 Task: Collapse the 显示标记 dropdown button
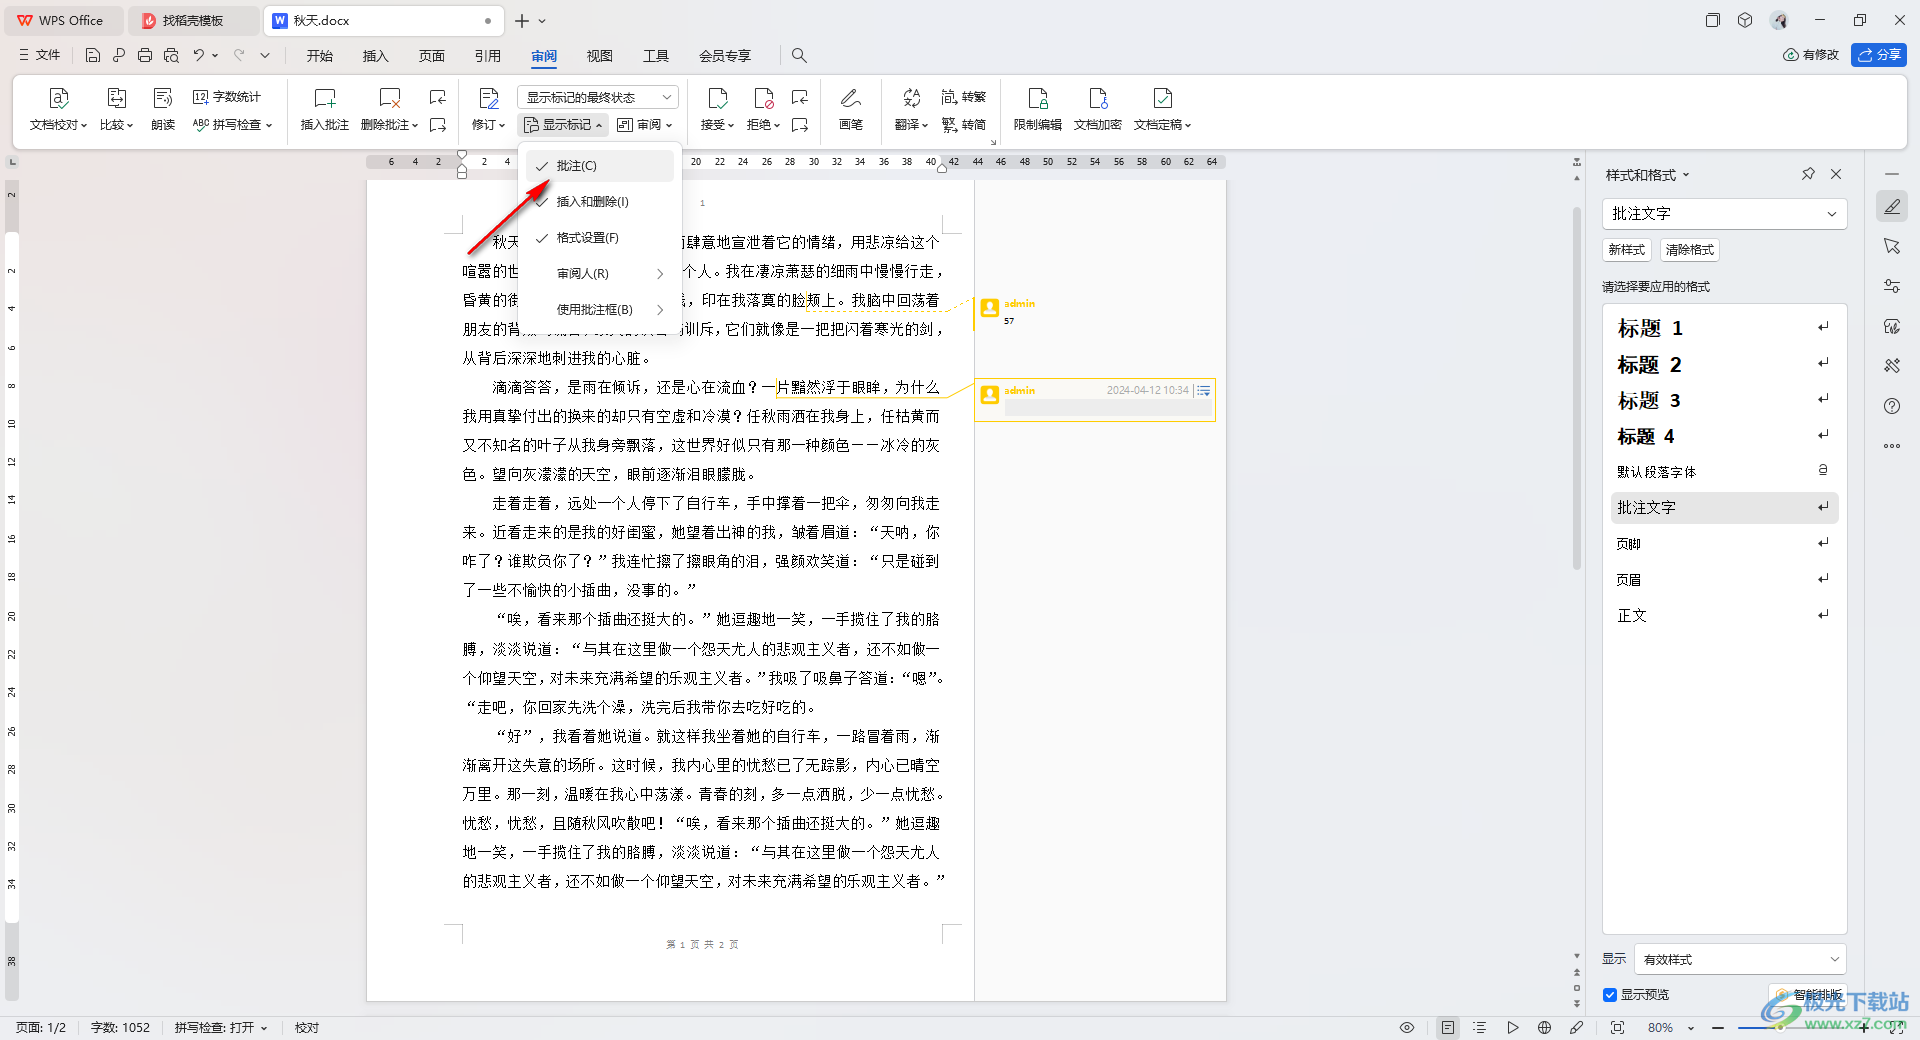(563, 125)
